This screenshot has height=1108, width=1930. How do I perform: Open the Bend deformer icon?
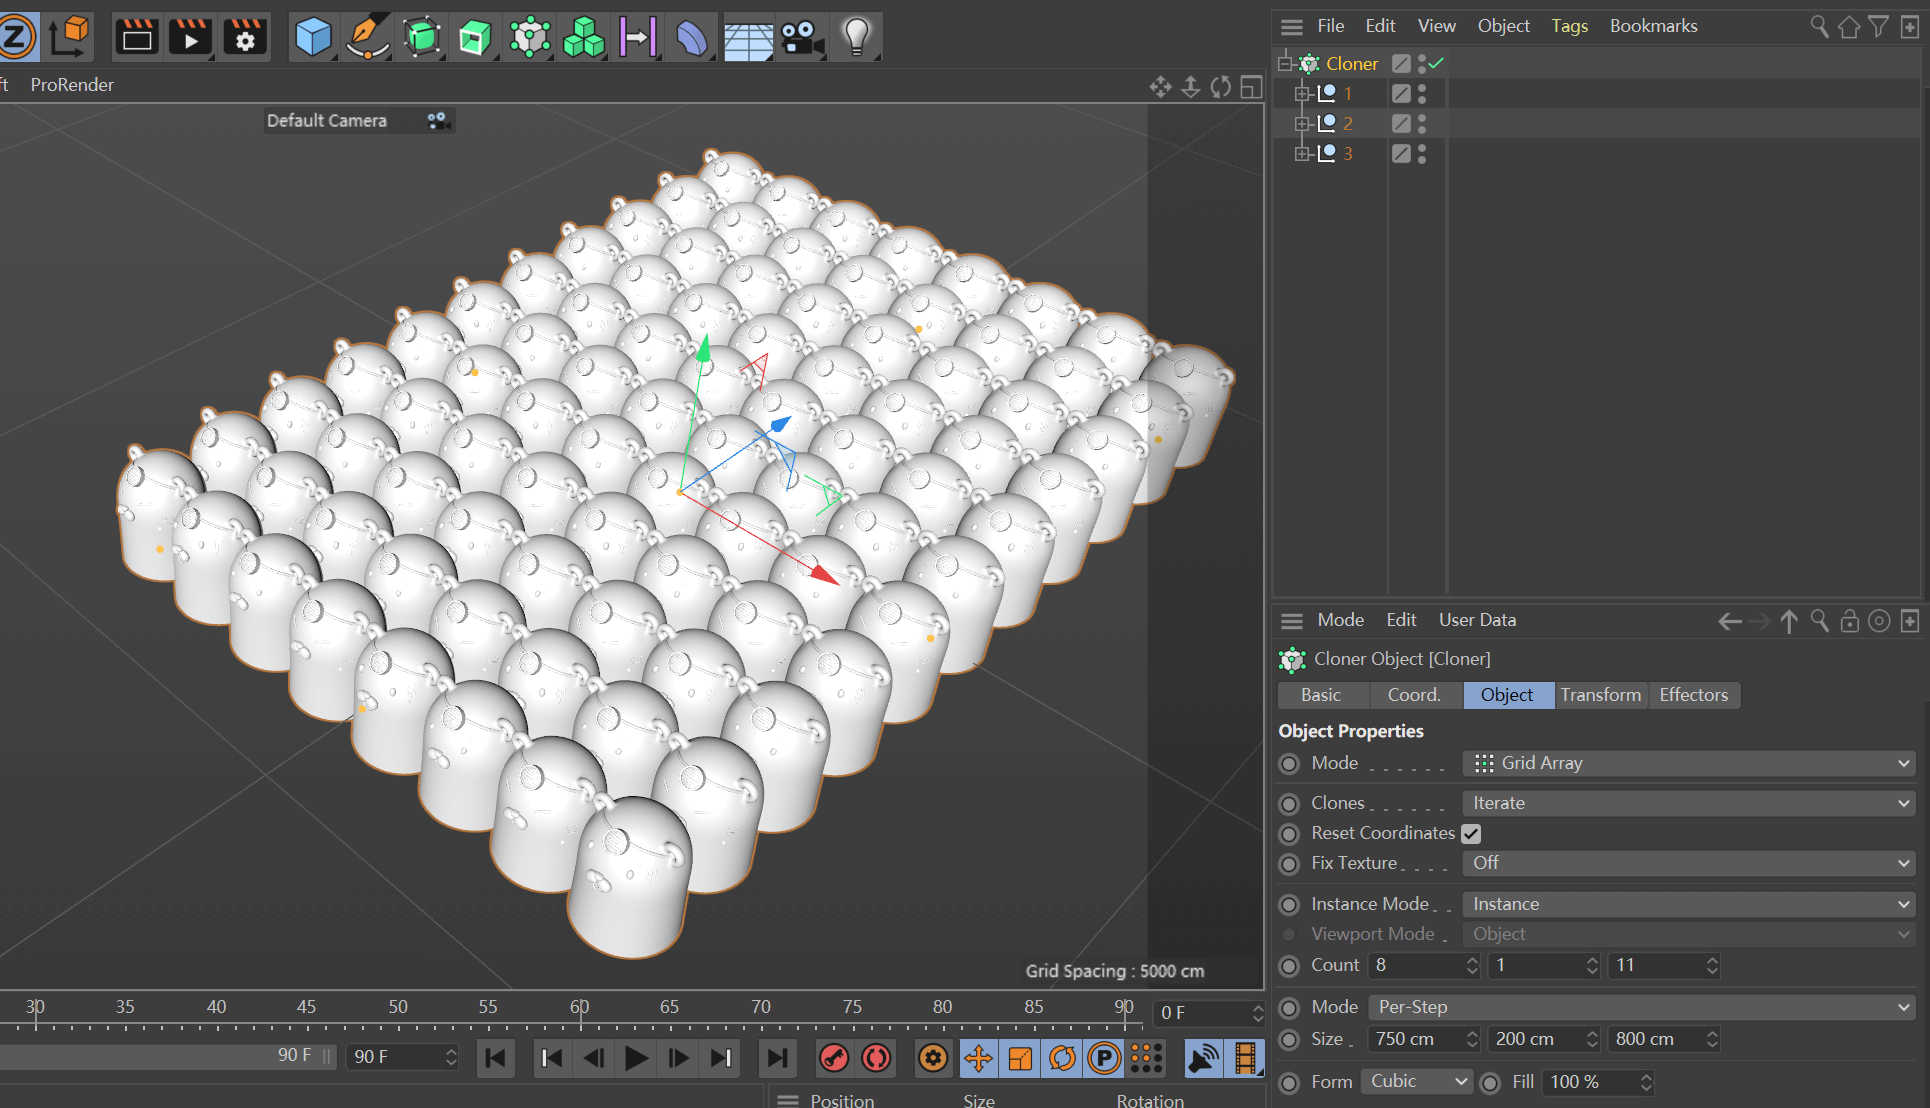click(692, 38)
